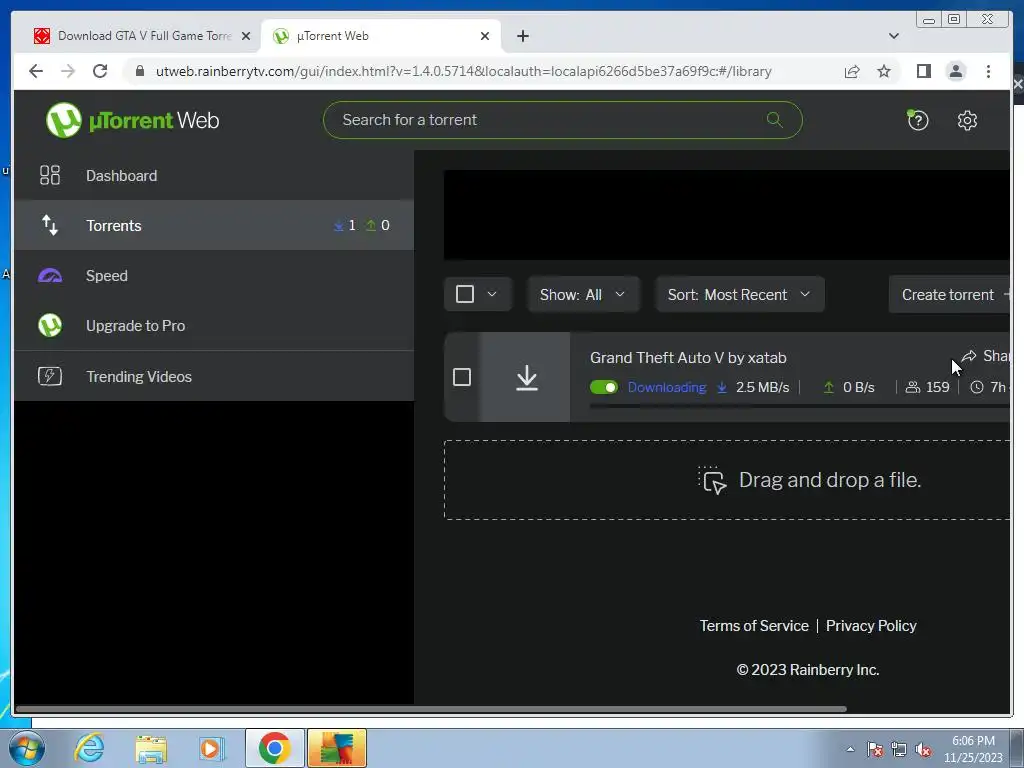The image size is (1024, 768).
Task: Click the blue Downloading status text
Action: click(667, 387)
